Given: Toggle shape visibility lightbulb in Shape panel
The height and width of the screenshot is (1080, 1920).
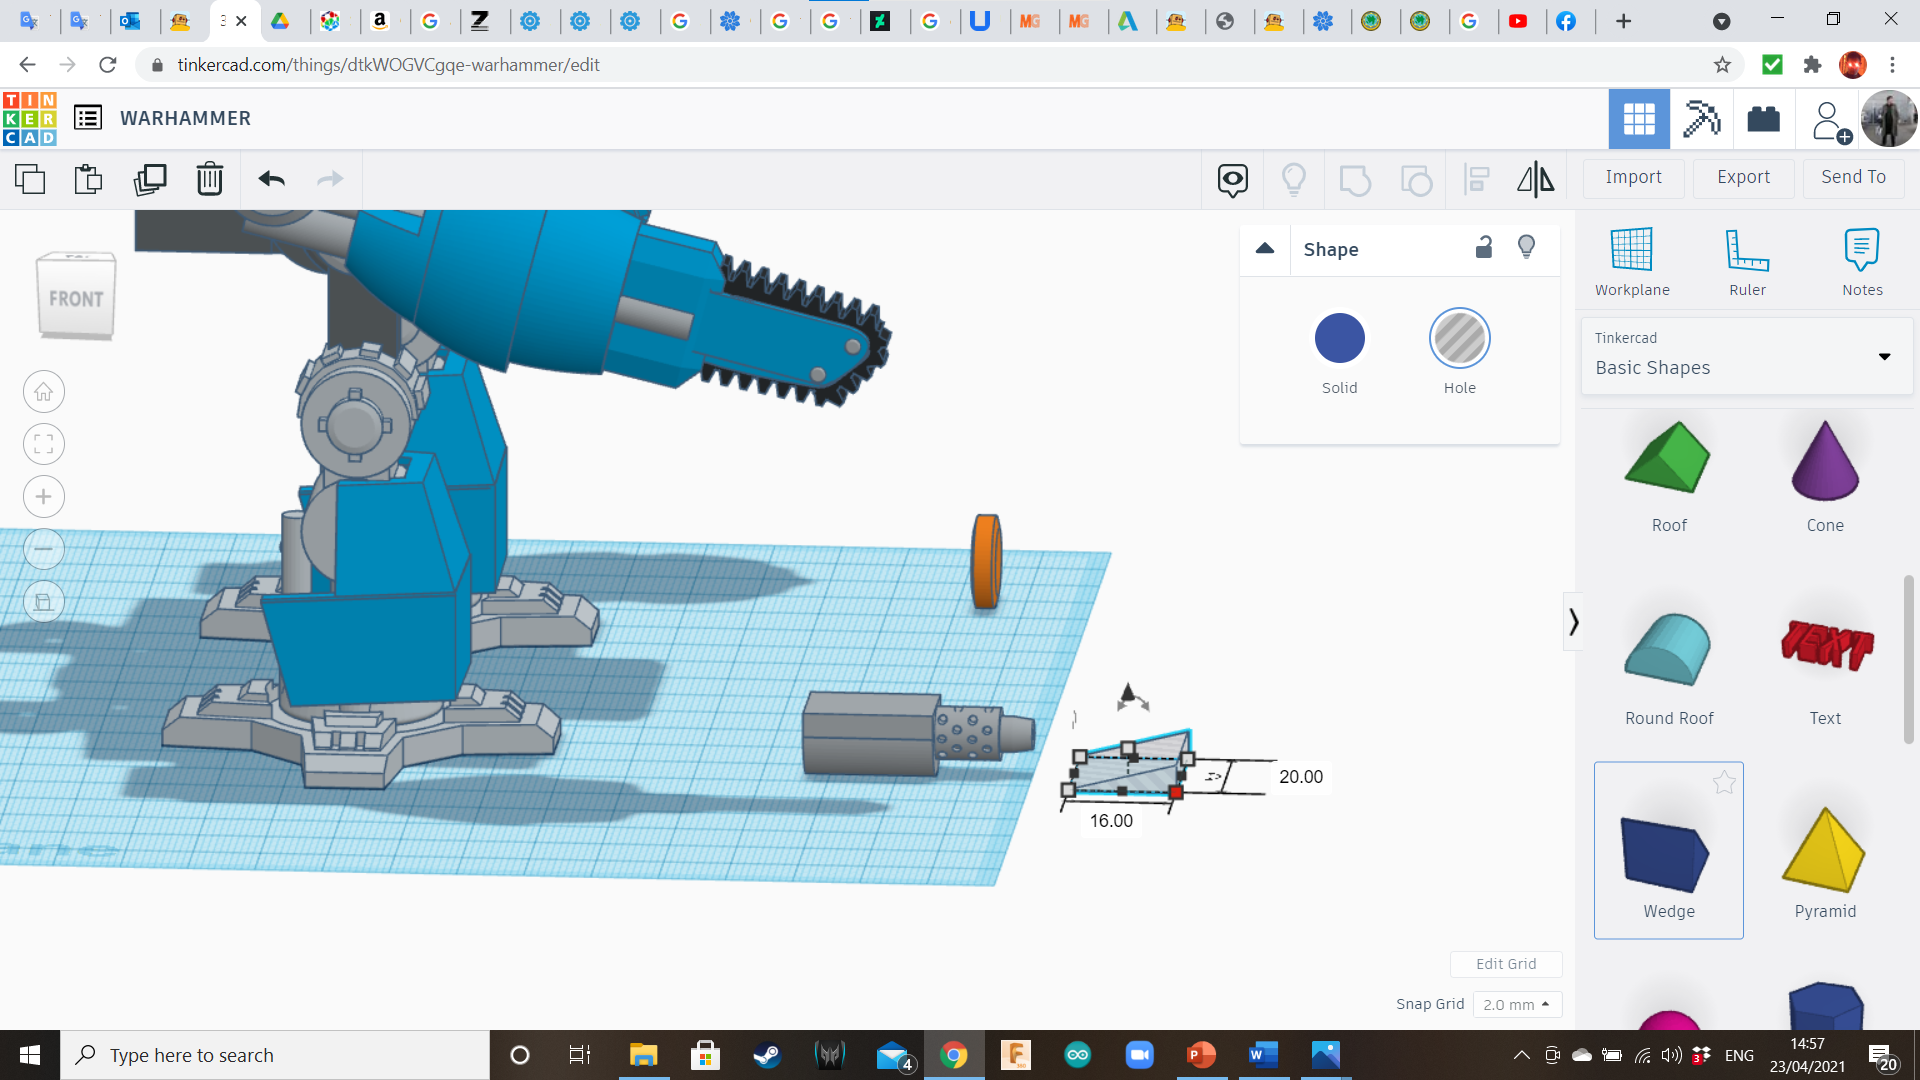Looking at the screenshot, I should (x=1526, y=247).
